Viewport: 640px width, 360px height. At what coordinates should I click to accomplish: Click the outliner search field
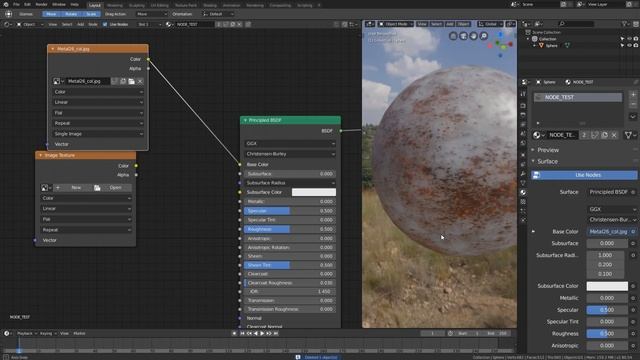click(x=576, y=24)
